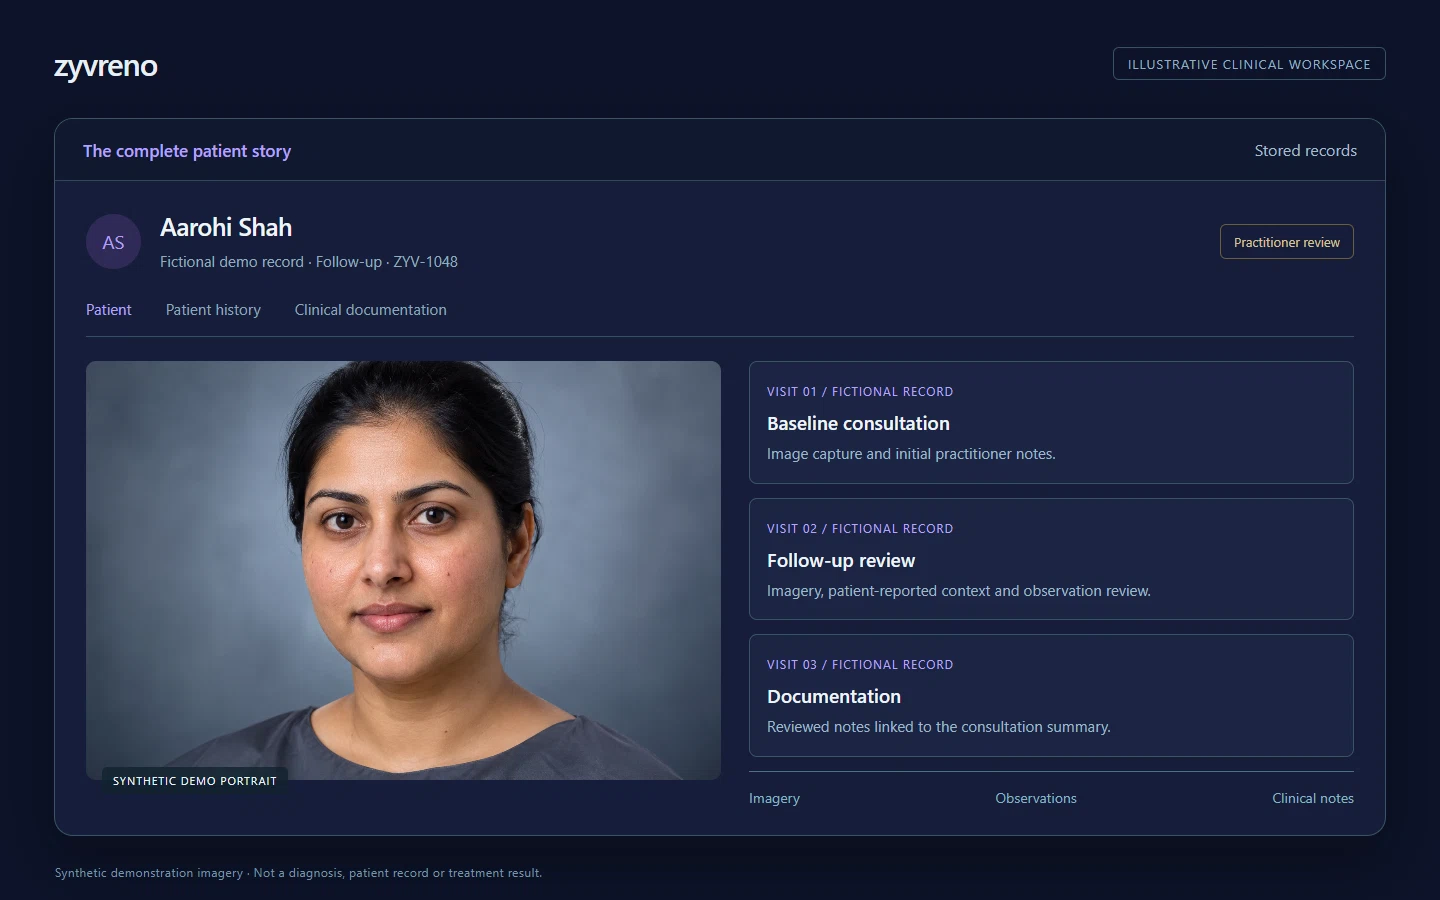Open the Stored records link
The width and height of the screenshot is (1440, 900).
coord(1305,151)
